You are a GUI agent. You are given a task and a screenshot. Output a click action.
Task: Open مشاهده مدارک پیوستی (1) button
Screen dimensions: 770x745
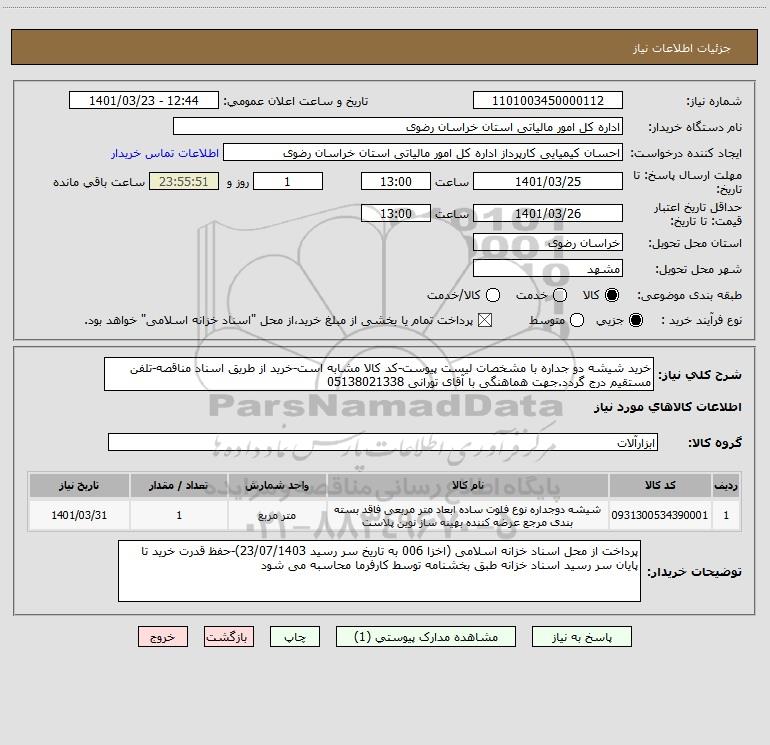point(426,637)
